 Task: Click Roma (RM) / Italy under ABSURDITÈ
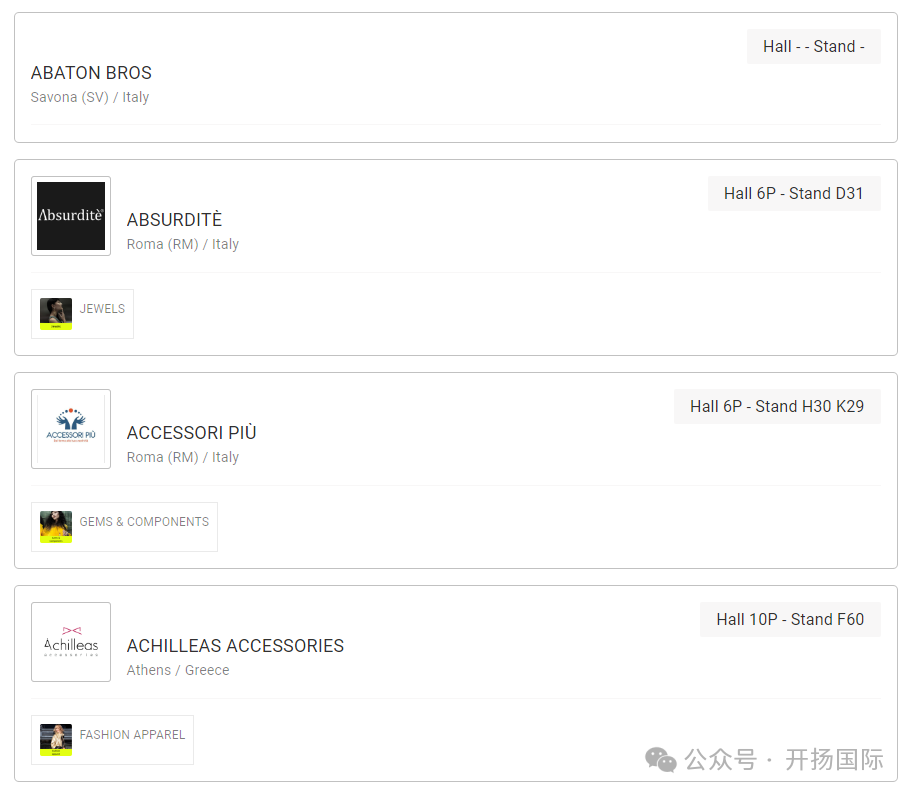tap(183, 244)
